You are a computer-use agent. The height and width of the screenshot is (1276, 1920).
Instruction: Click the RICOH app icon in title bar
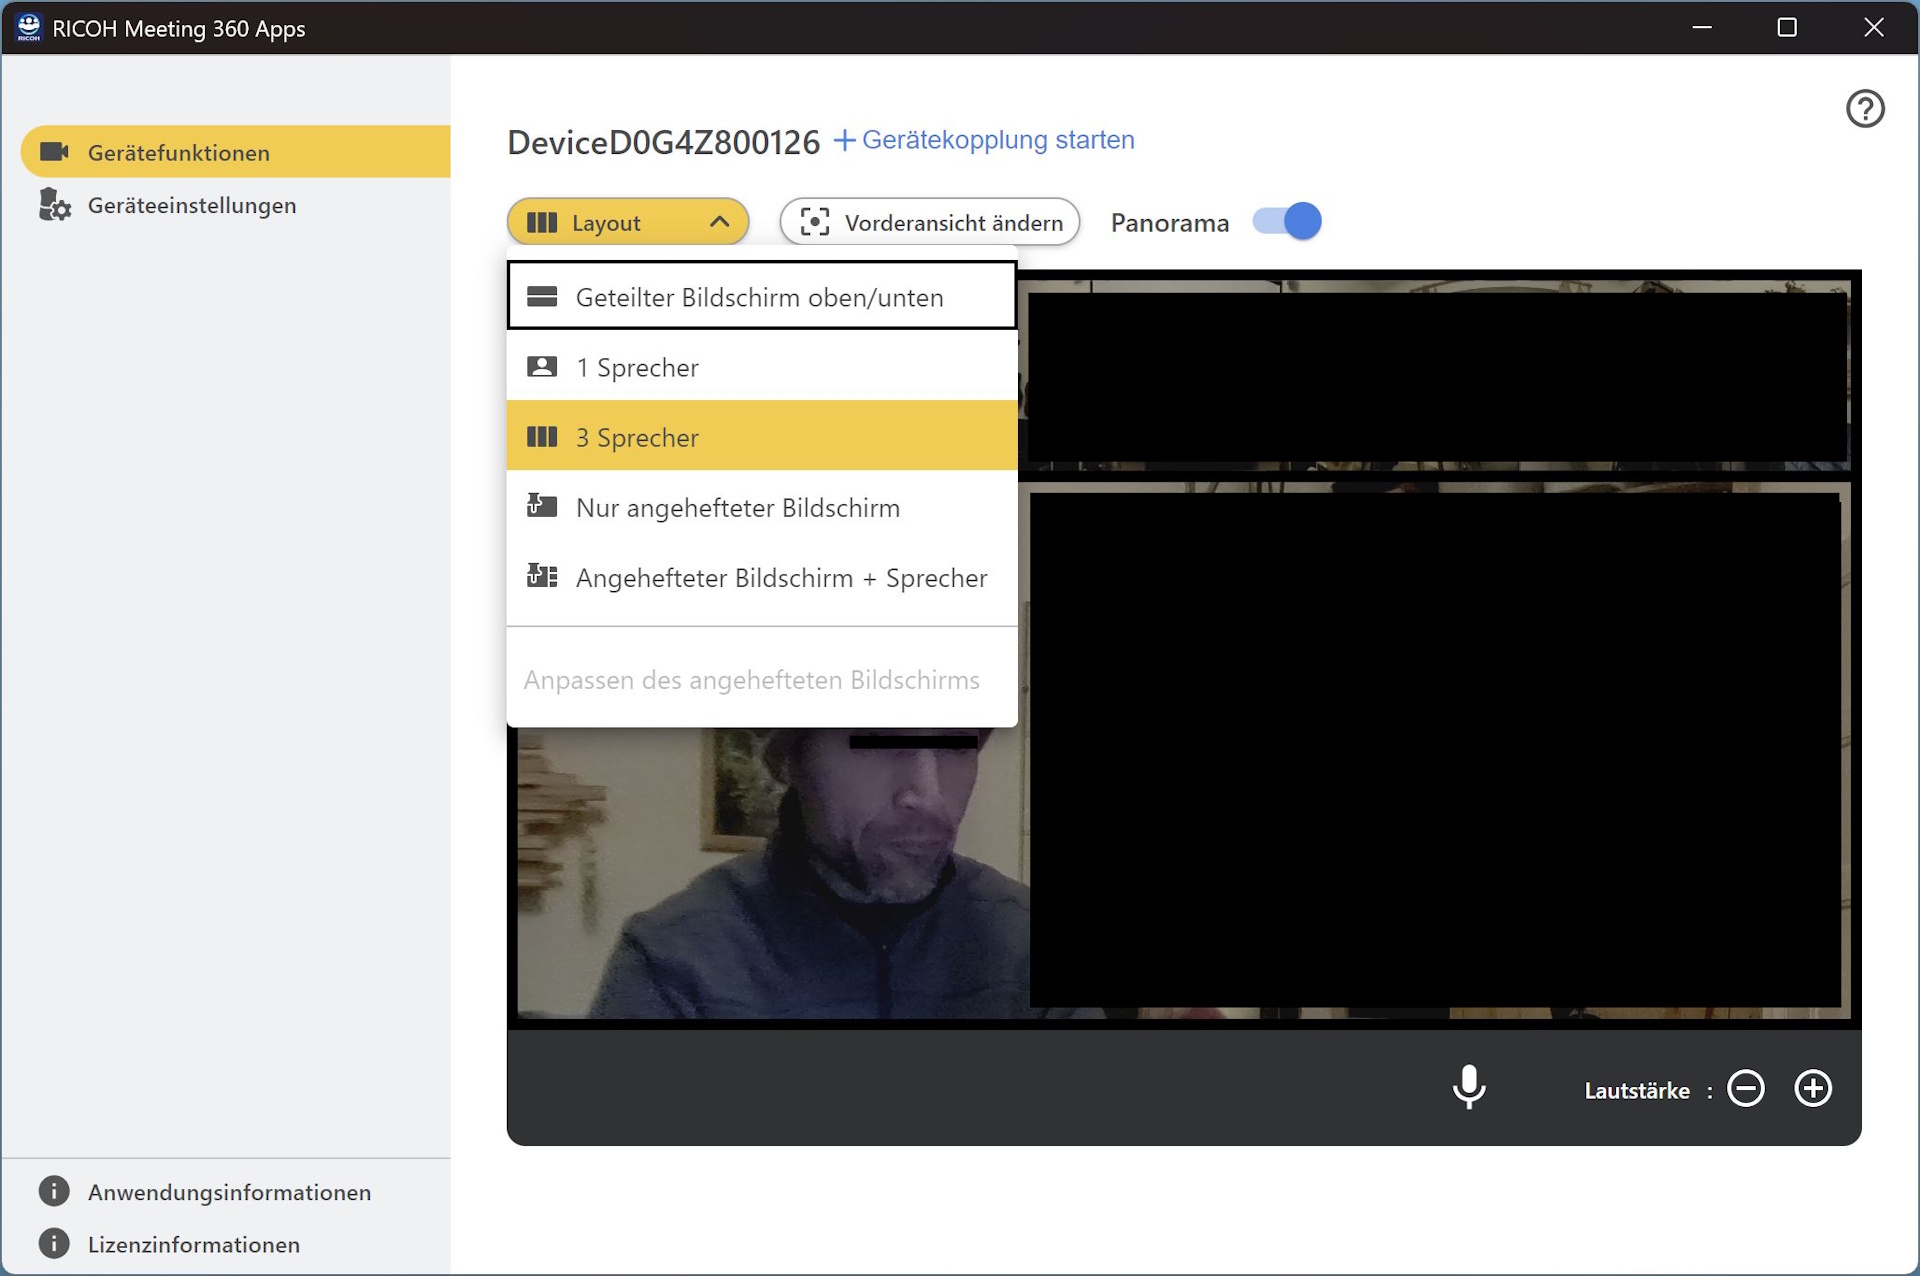pyautogui.click(x=28, y=27)
